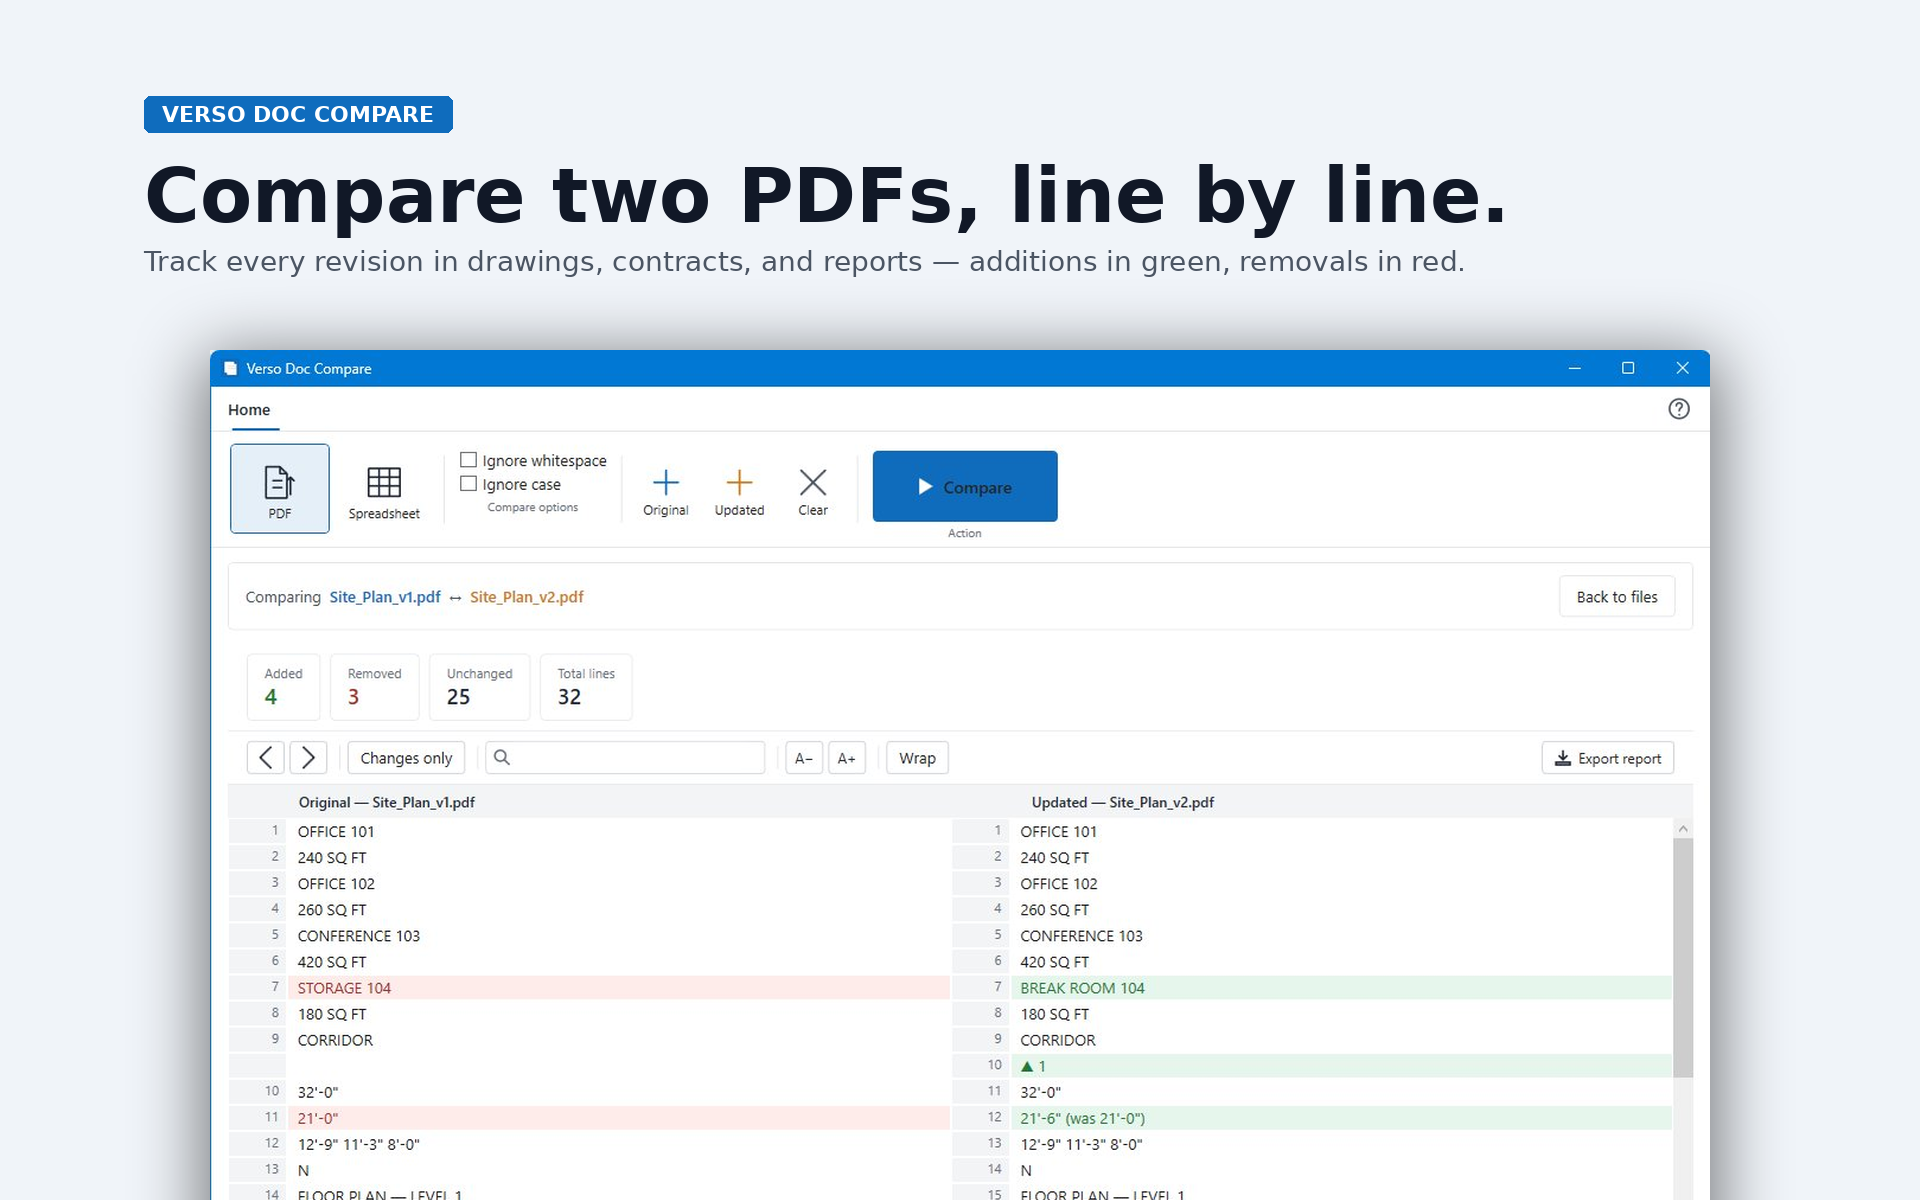The width and height of the screenshot is (1920, 1200).
Task: Select OFFICE 102 in Updated pane
Action: click(1342, 884)
